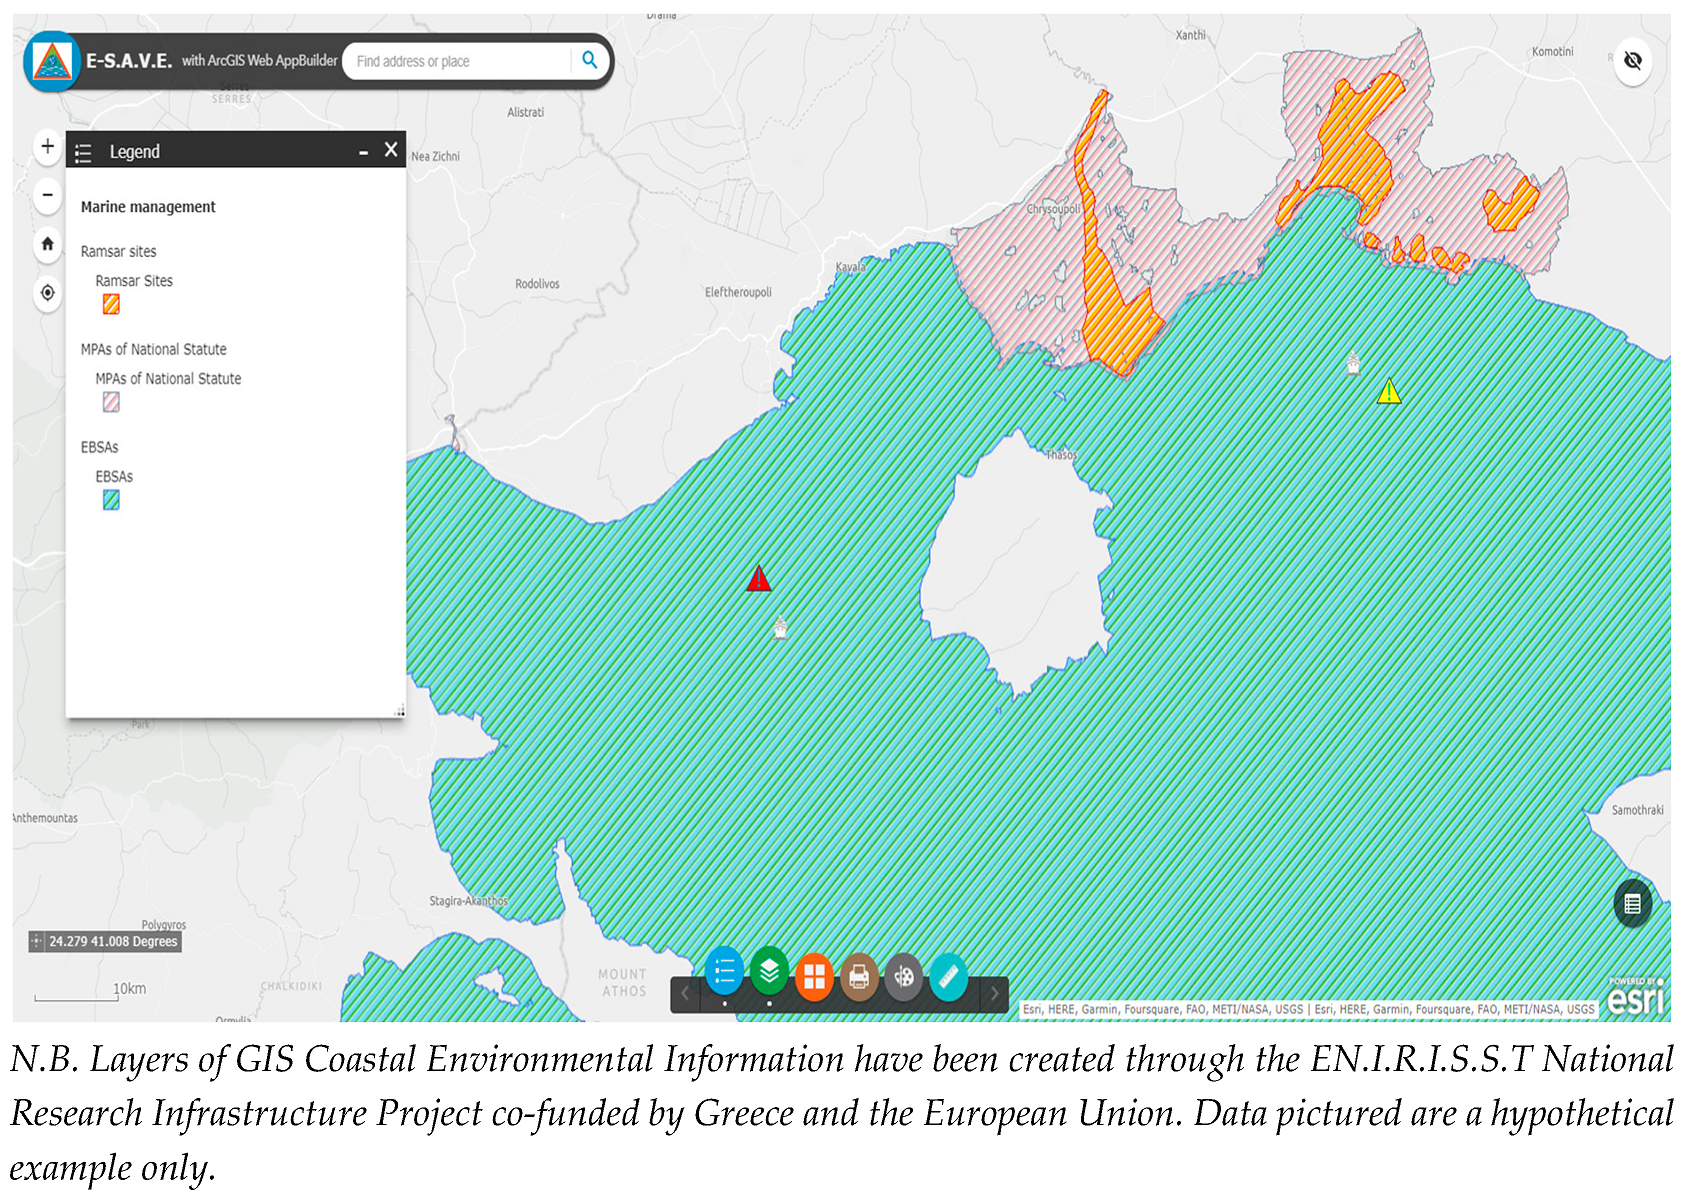
Task: Open the Legend widget in the bottom toolbar
Action: [x=724, y=972]
